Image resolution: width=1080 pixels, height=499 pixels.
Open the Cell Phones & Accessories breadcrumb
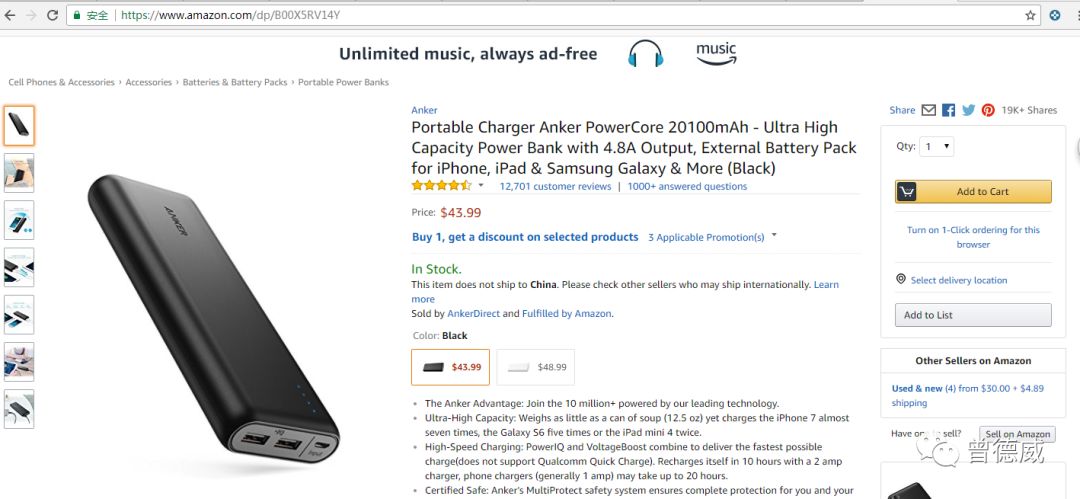coord(61,82)
